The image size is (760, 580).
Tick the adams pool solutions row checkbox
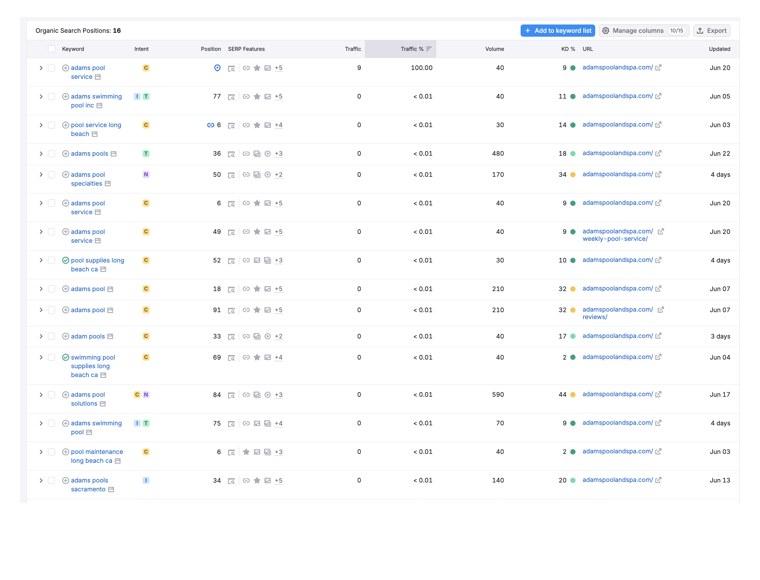(x=51, y=395)
